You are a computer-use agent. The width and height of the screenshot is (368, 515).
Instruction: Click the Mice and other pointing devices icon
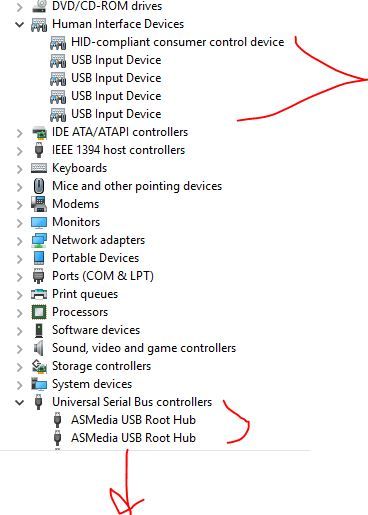pyautogui.click(x=39, y=186)
